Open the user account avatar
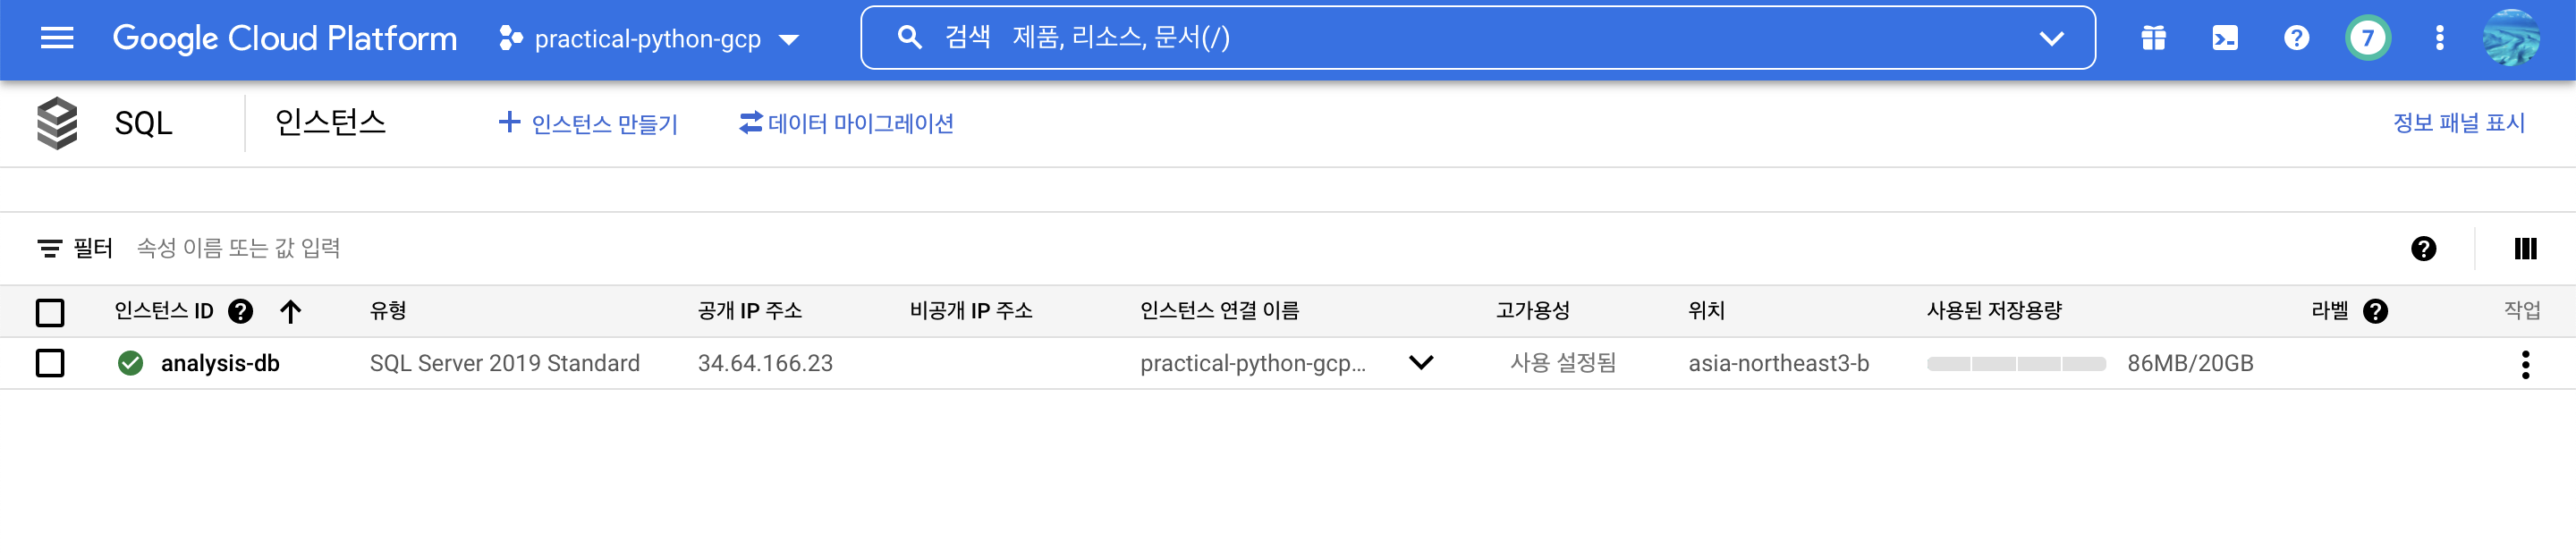The width and height of the screenshot is (2576, 558). tap(2510, 38)
